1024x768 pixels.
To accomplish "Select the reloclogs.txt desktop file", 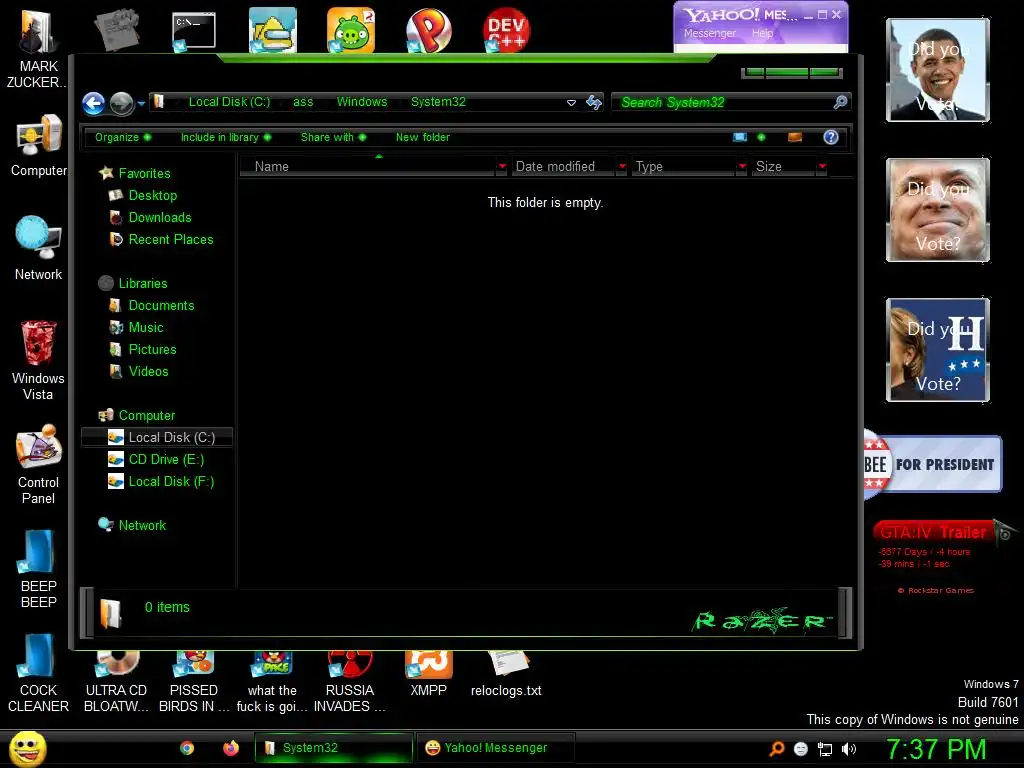I will (x=506, y=675).
